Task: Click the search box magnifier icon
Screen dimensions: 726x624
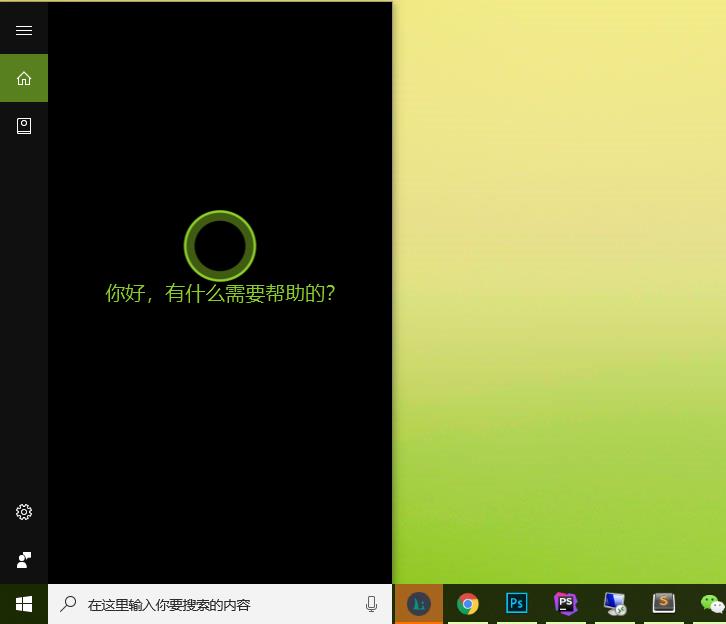Action: [69, 604]
